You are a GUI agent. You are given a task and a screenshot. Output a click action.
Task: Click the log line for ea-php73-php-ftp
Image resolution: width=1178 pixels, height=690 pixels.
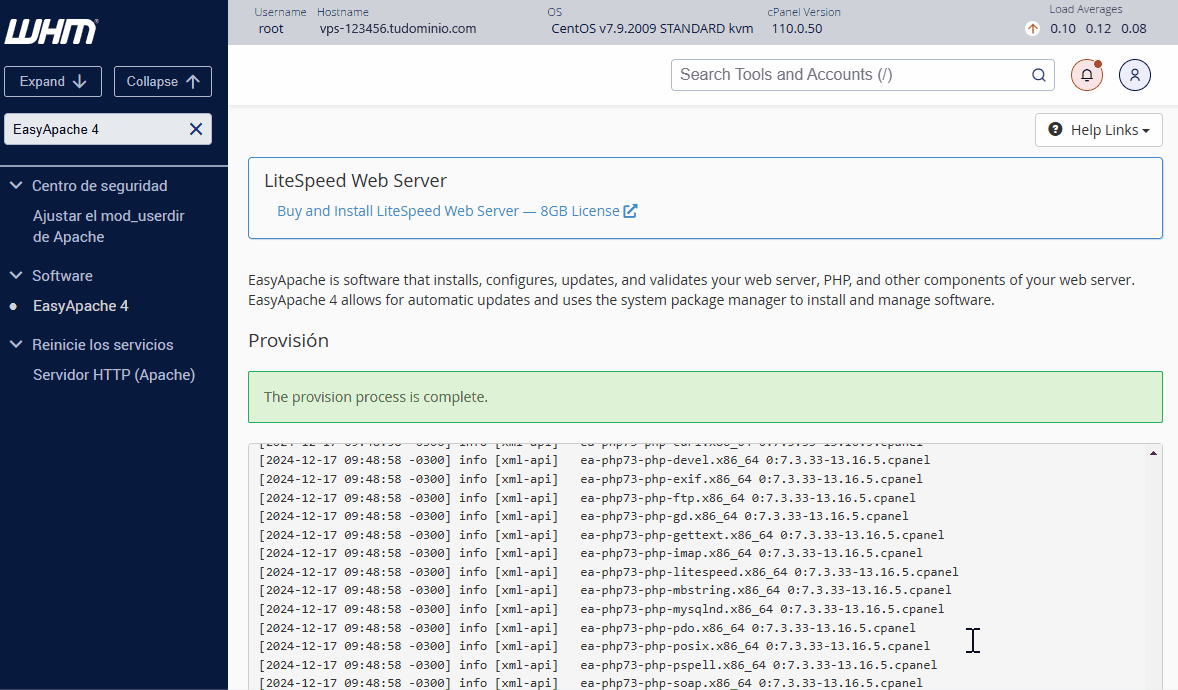click(587, 498)
